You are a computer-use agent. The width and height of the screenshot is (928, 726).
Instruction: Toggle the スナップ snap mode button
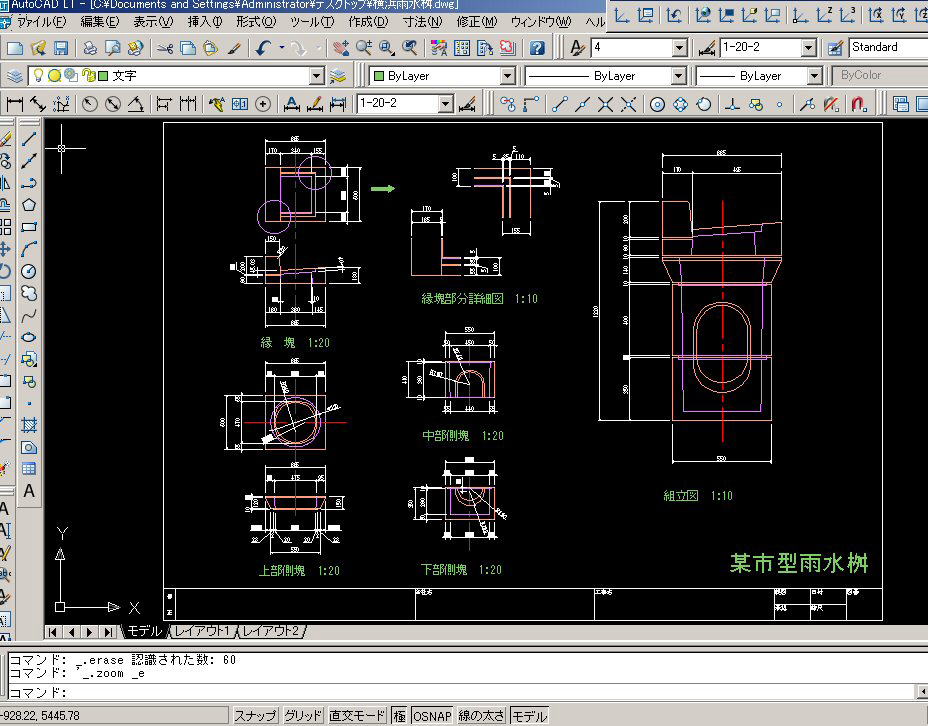coord(255,715)
